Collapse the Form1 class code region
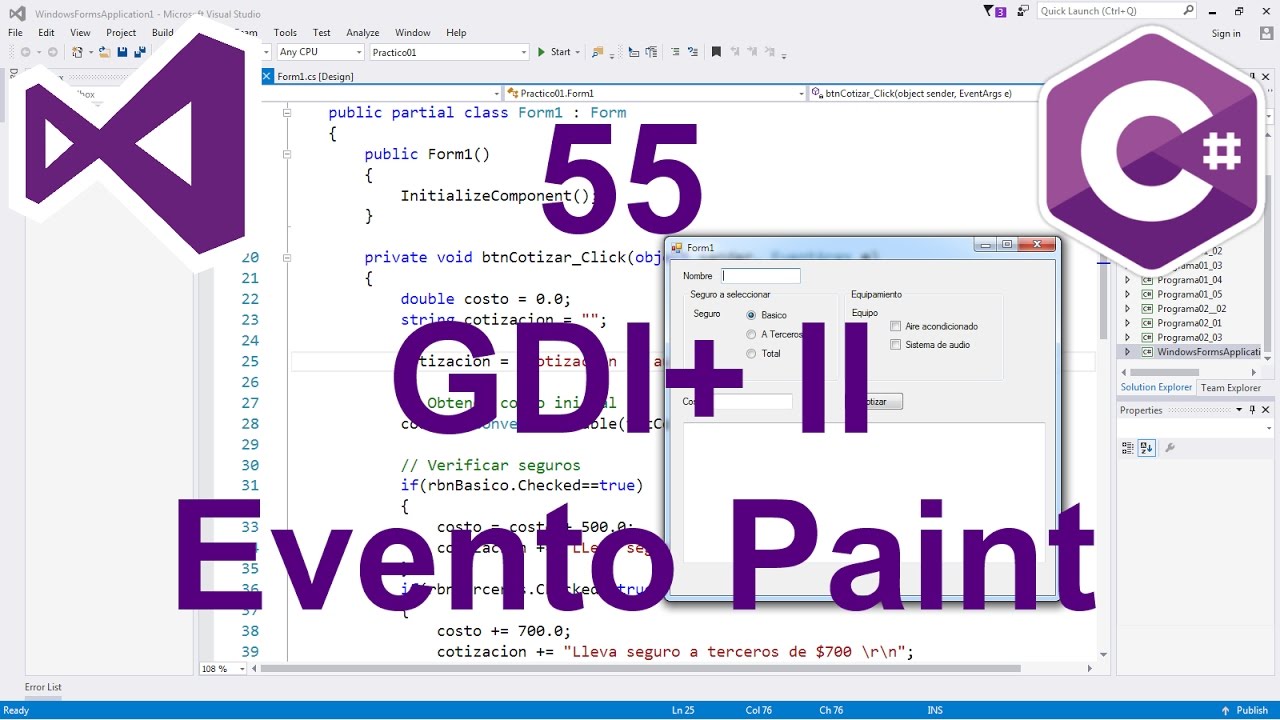Screen dimensions: 1280x720 pyautogui.click(x=287, y=113)
